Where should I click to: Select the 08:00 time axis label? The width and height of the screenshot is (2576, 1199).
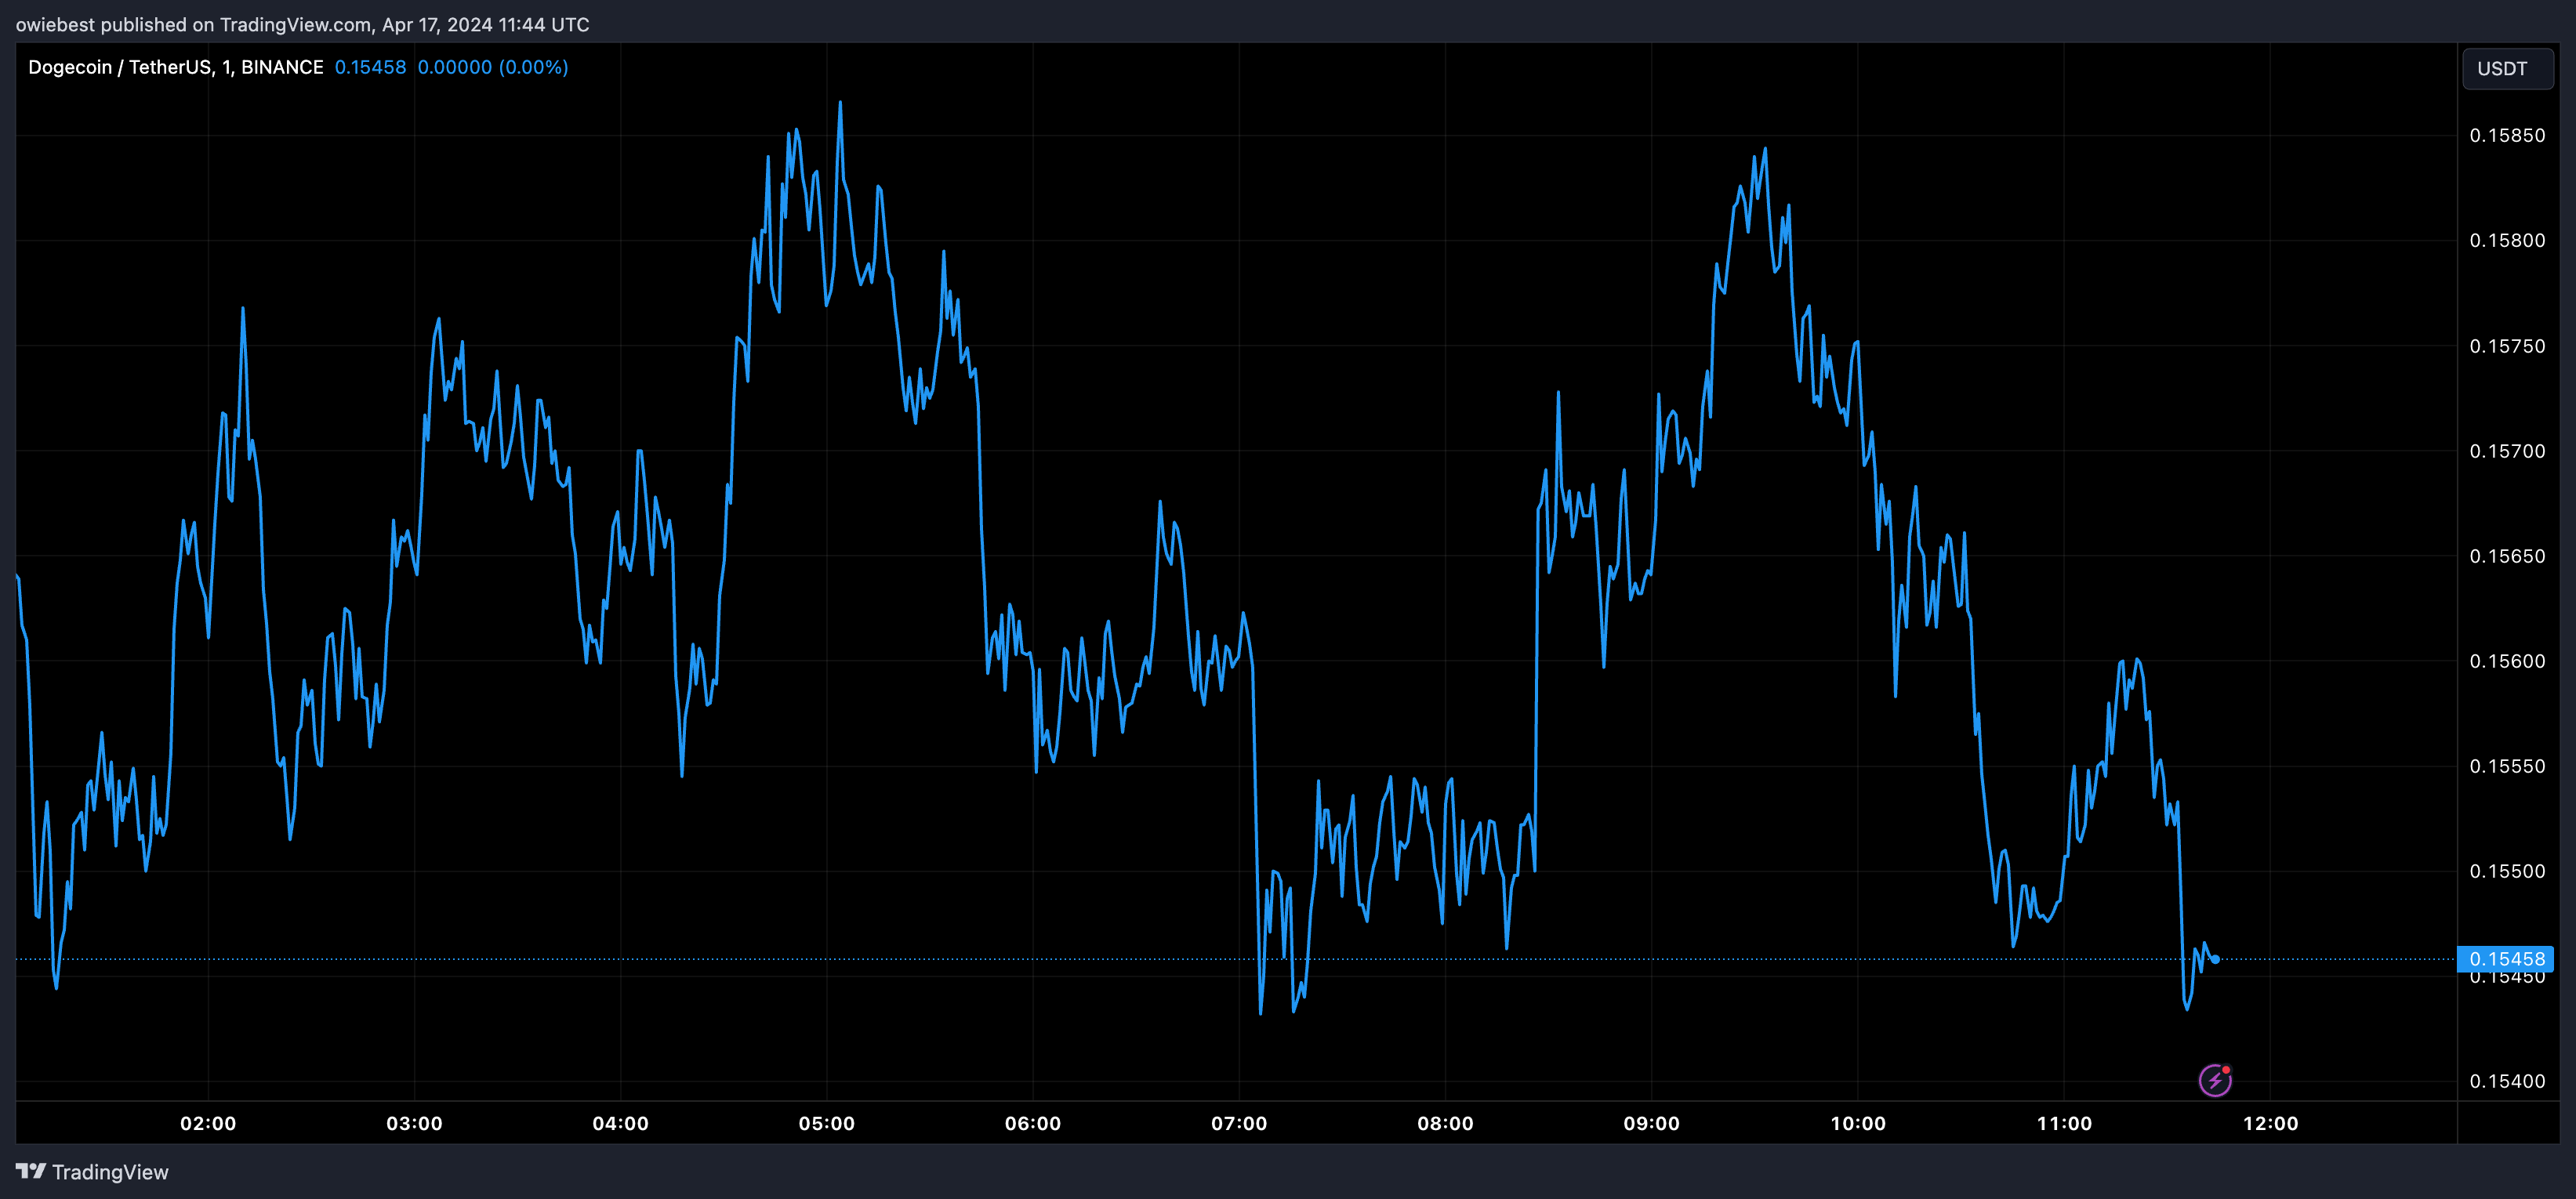click(1445, 1123)
